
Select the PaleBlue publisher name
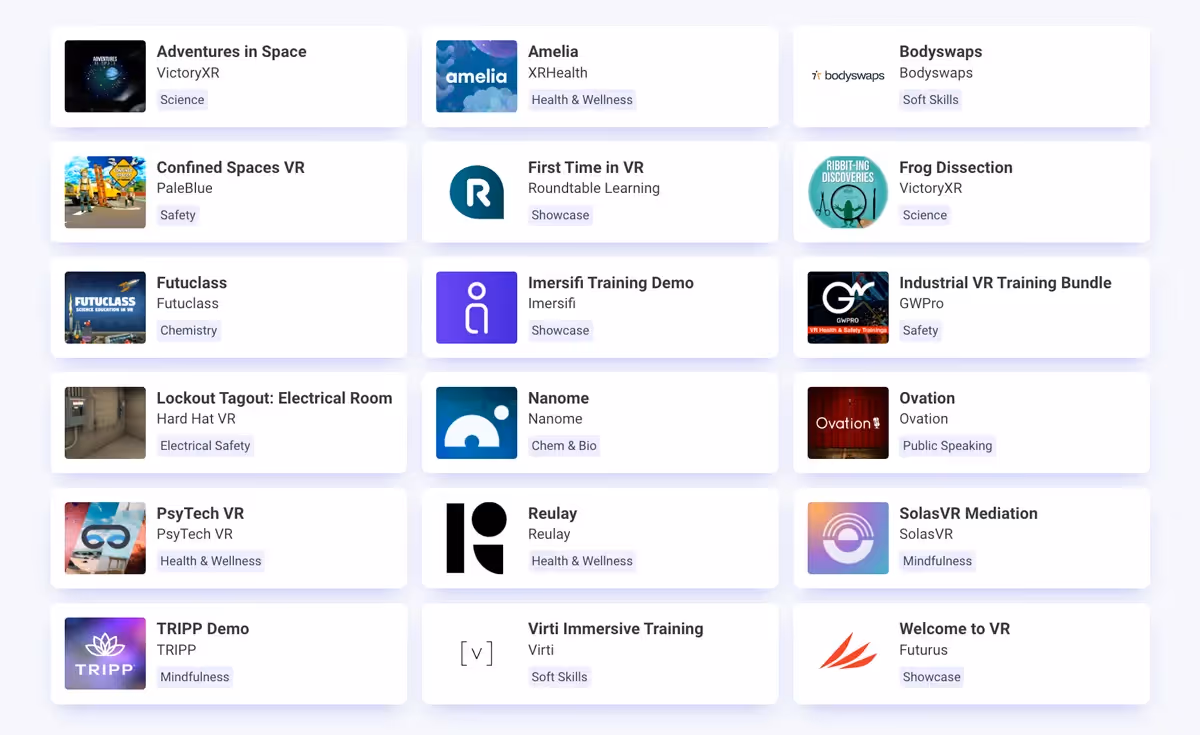tap(187, 188)
